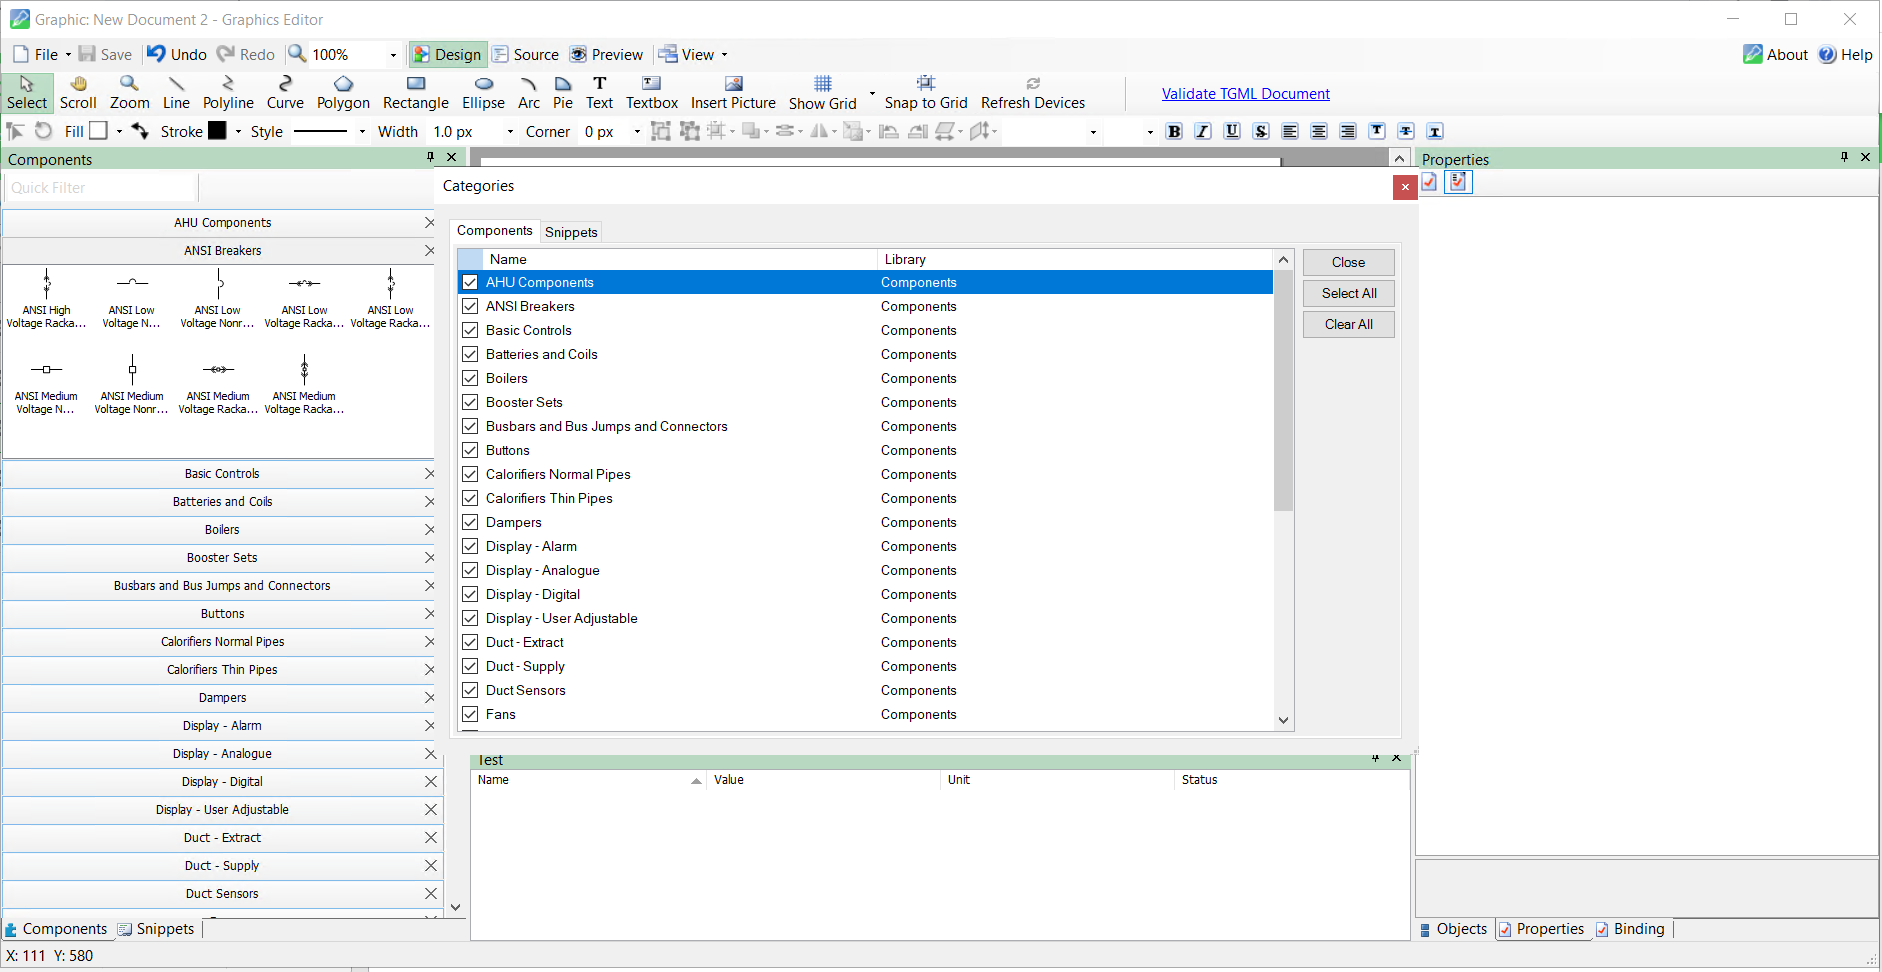1882x972 pixels.
Task: Select the Pie shape tool
Action: tap(563, 92)
